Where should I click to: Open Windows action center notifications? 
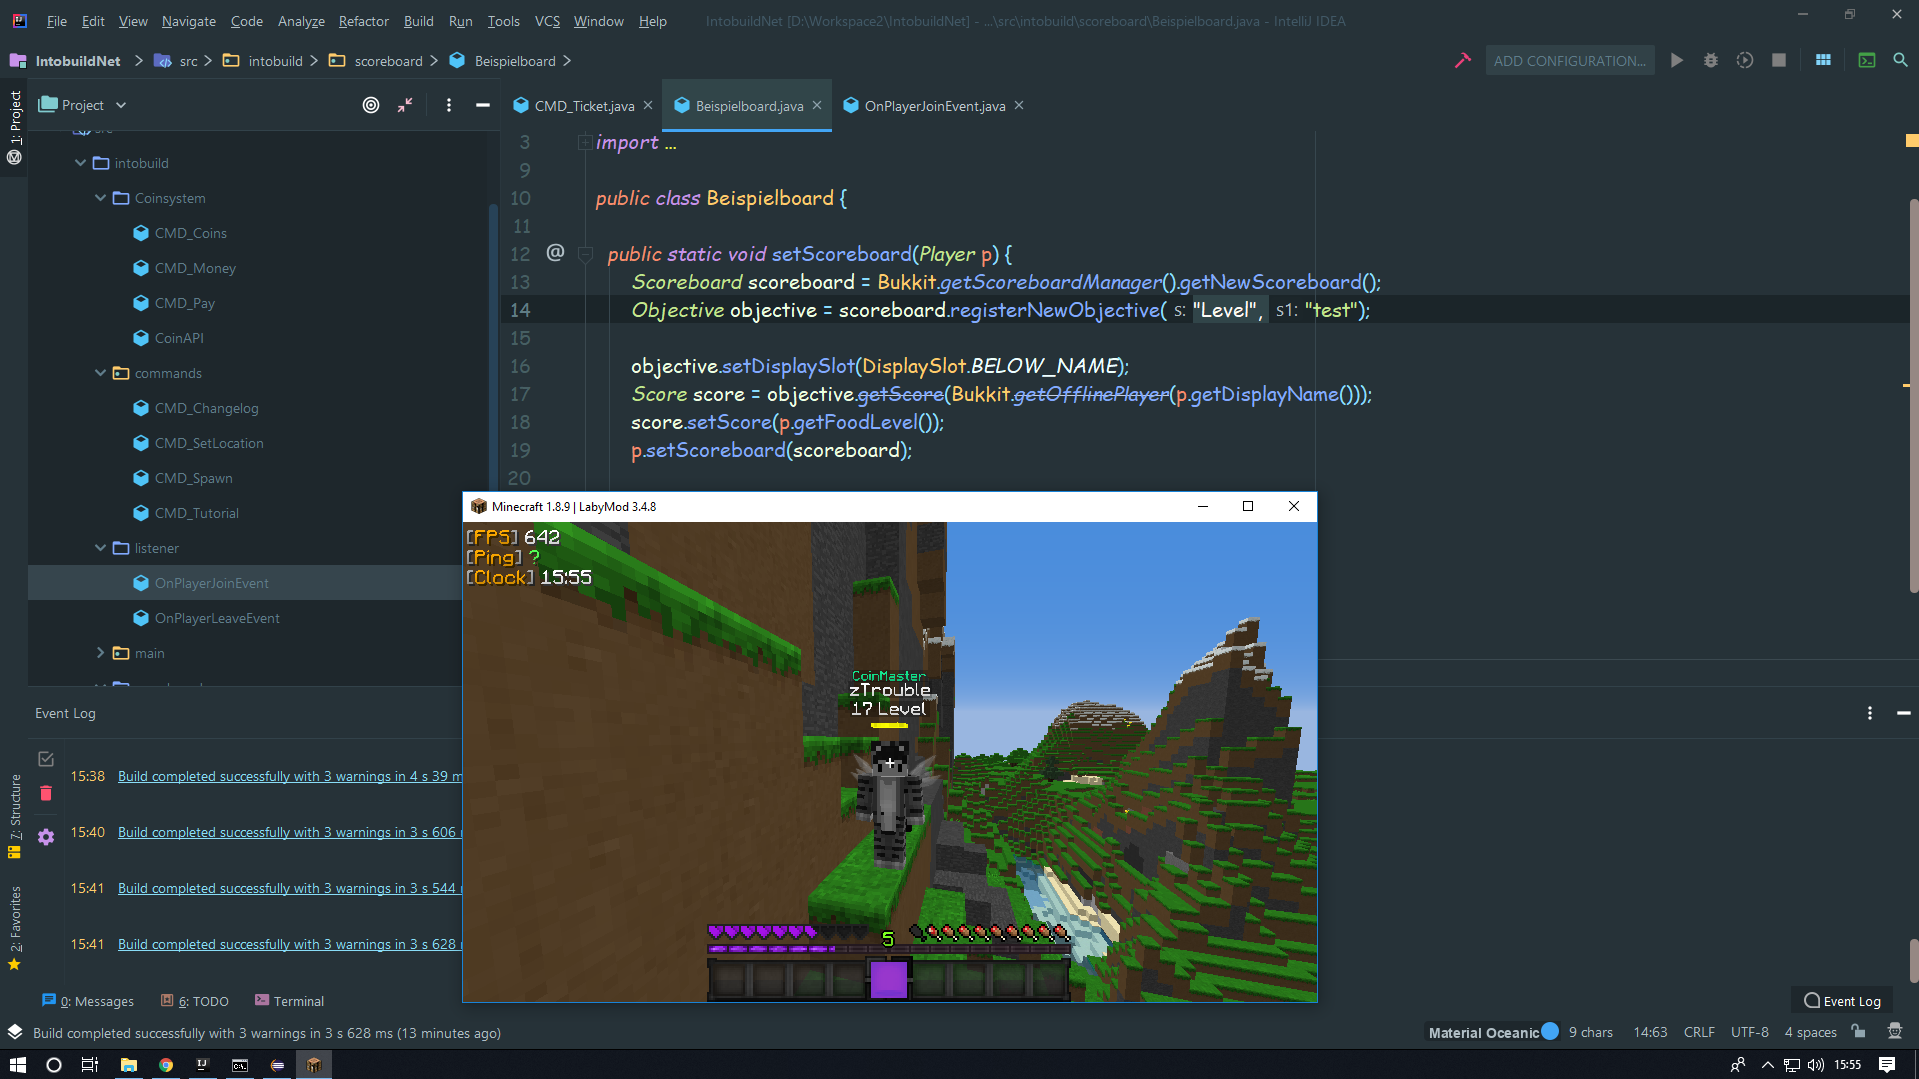1887,1065
